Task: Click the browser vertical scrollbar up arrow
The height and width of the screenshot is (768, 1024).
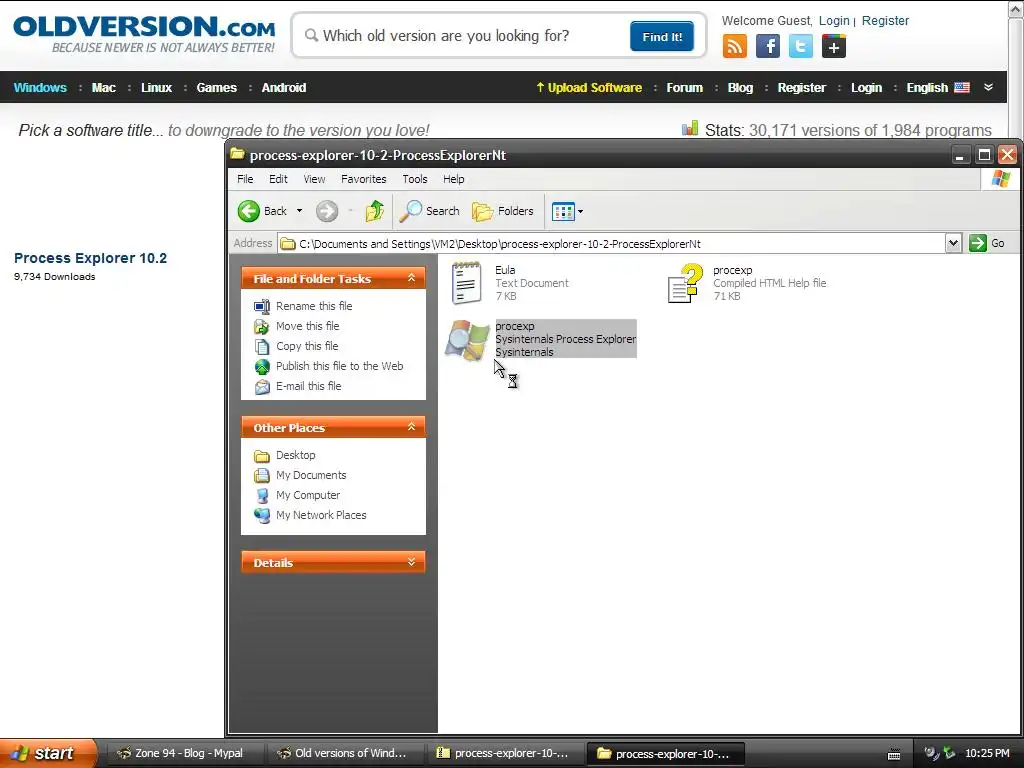Action: 1016,11
